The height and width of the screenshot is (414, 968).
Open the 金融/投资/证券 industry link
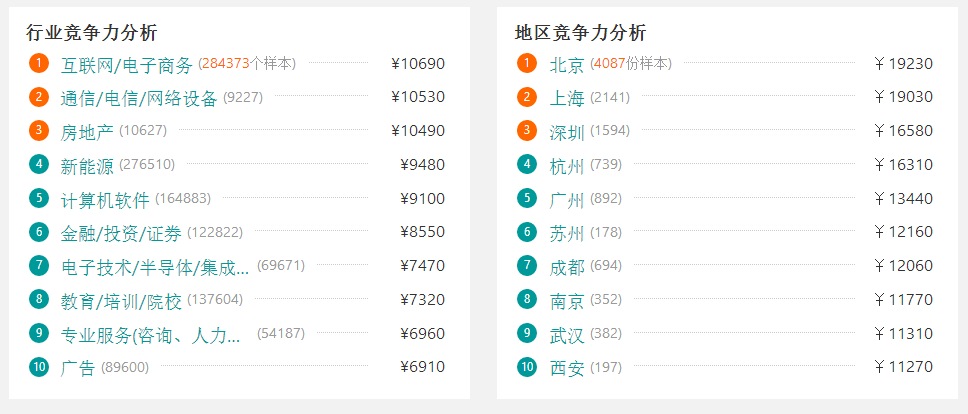coord(121,234)
